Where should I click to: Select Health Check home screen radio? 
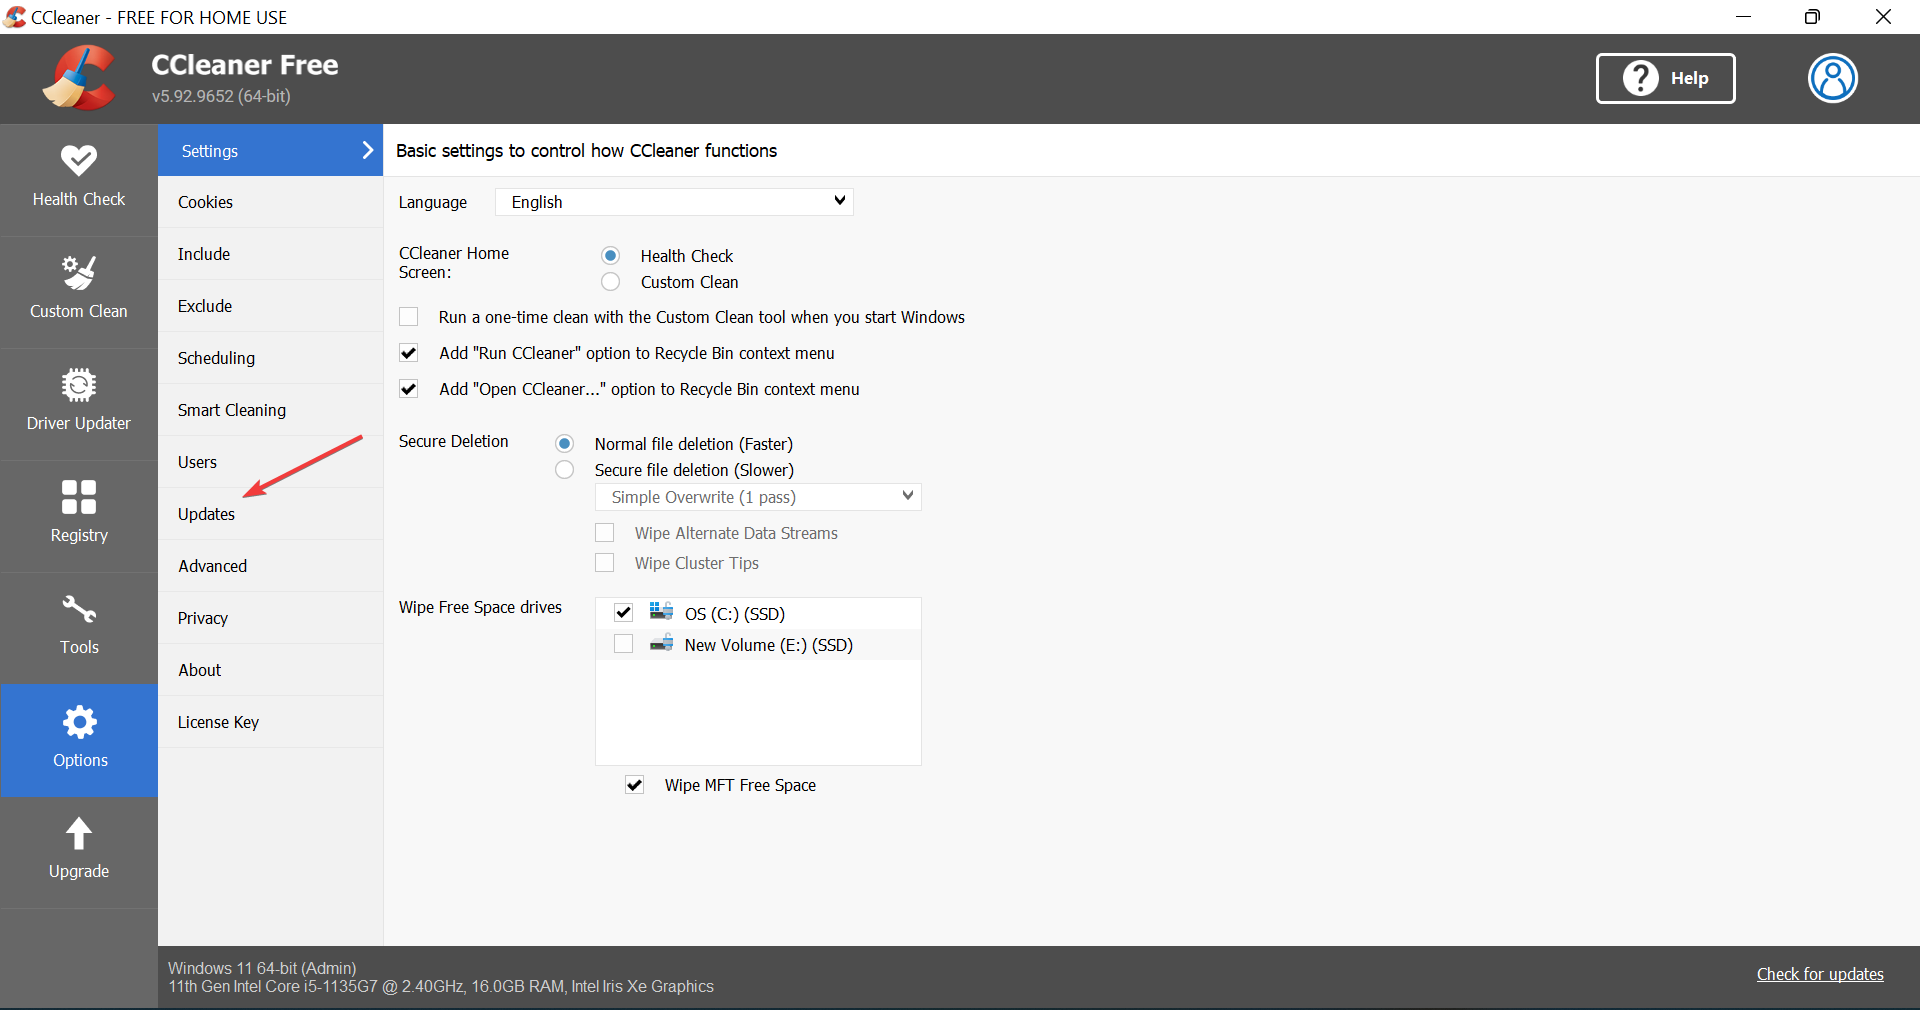click(x=611, y=256)
